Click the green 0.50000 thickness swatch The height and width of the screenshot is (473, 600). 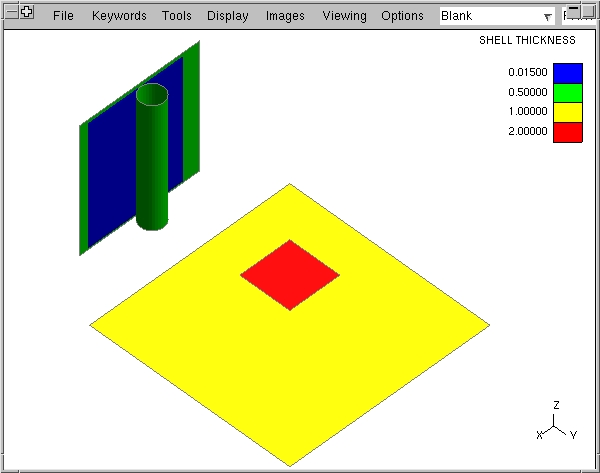[x=568, y=92]
